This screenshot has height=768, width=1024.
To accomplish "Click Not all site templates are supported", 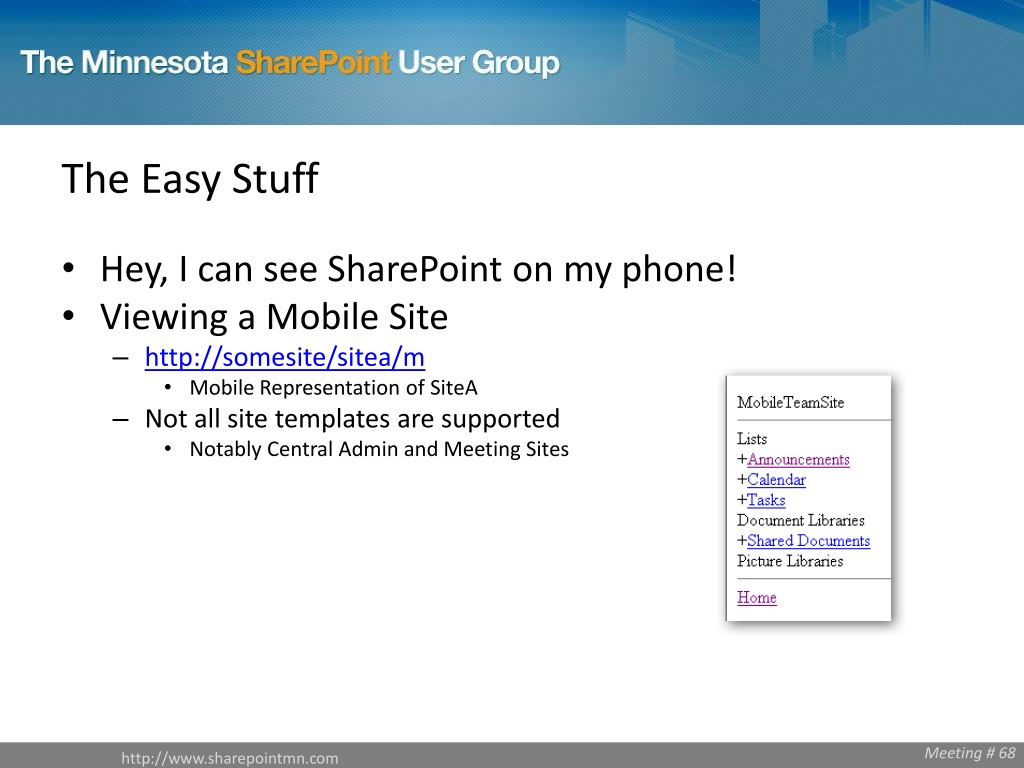I will (353, 419).
